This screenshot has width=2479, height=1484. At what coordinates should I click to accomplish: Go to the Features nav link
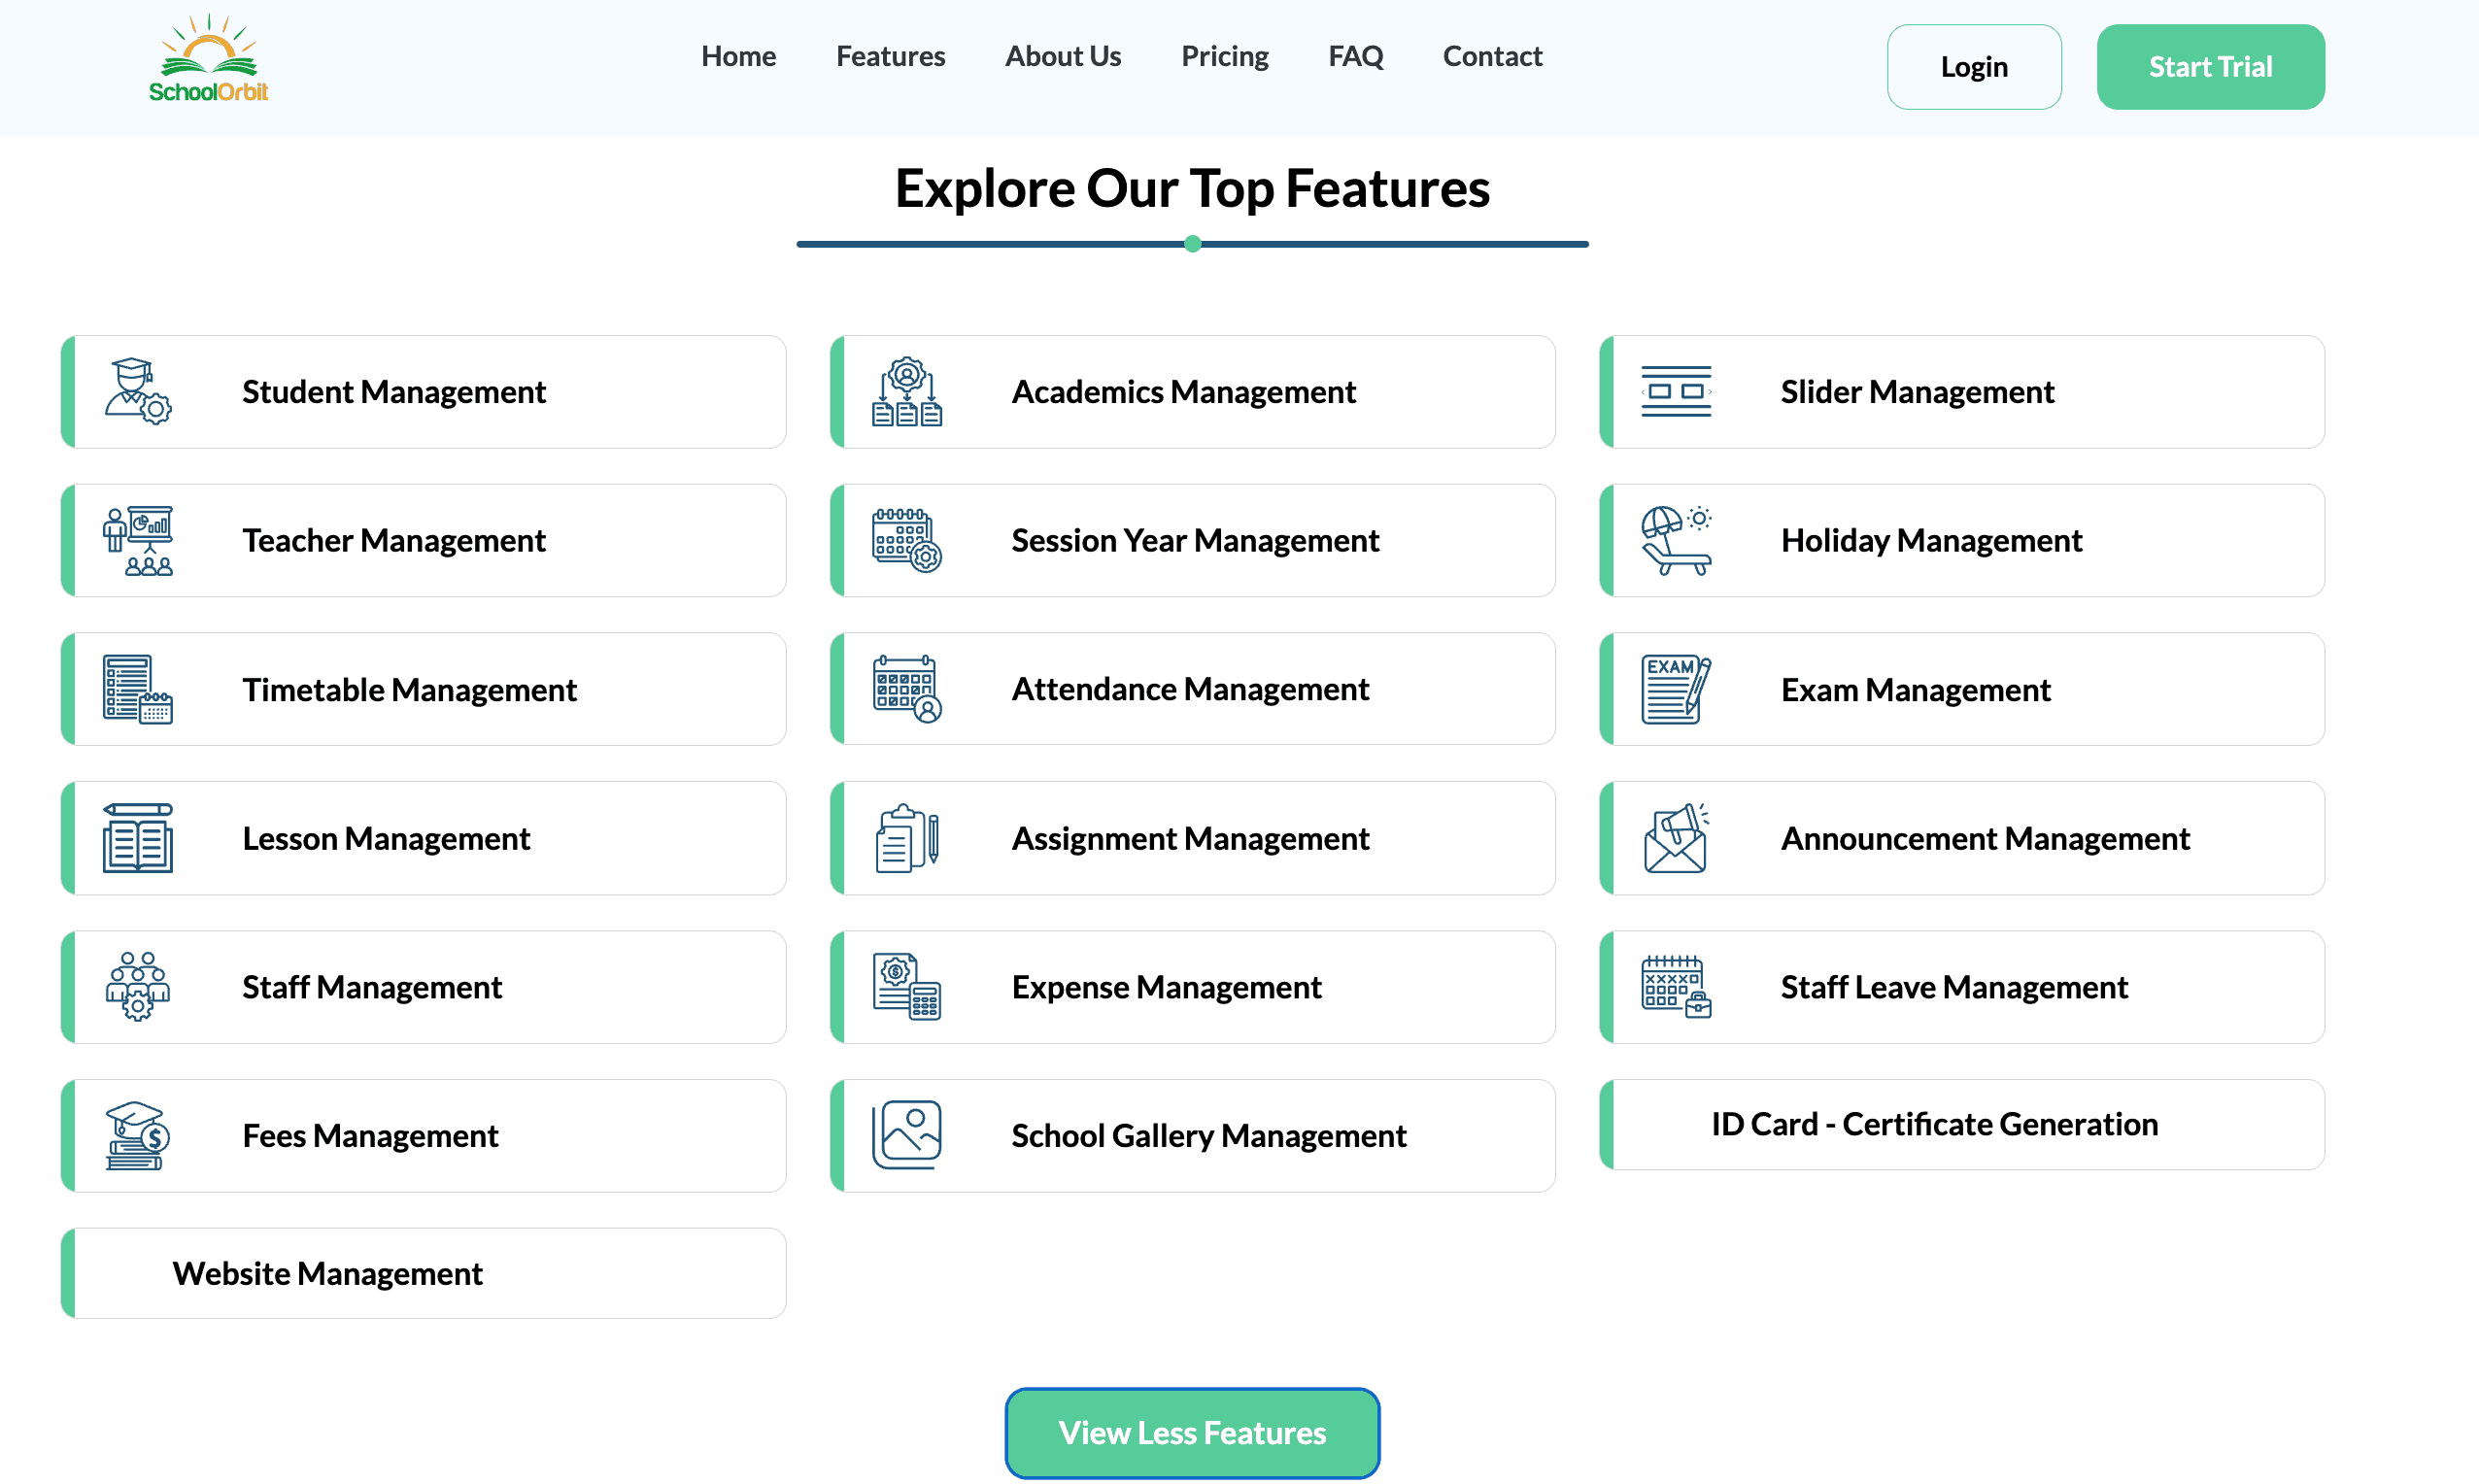890,56
